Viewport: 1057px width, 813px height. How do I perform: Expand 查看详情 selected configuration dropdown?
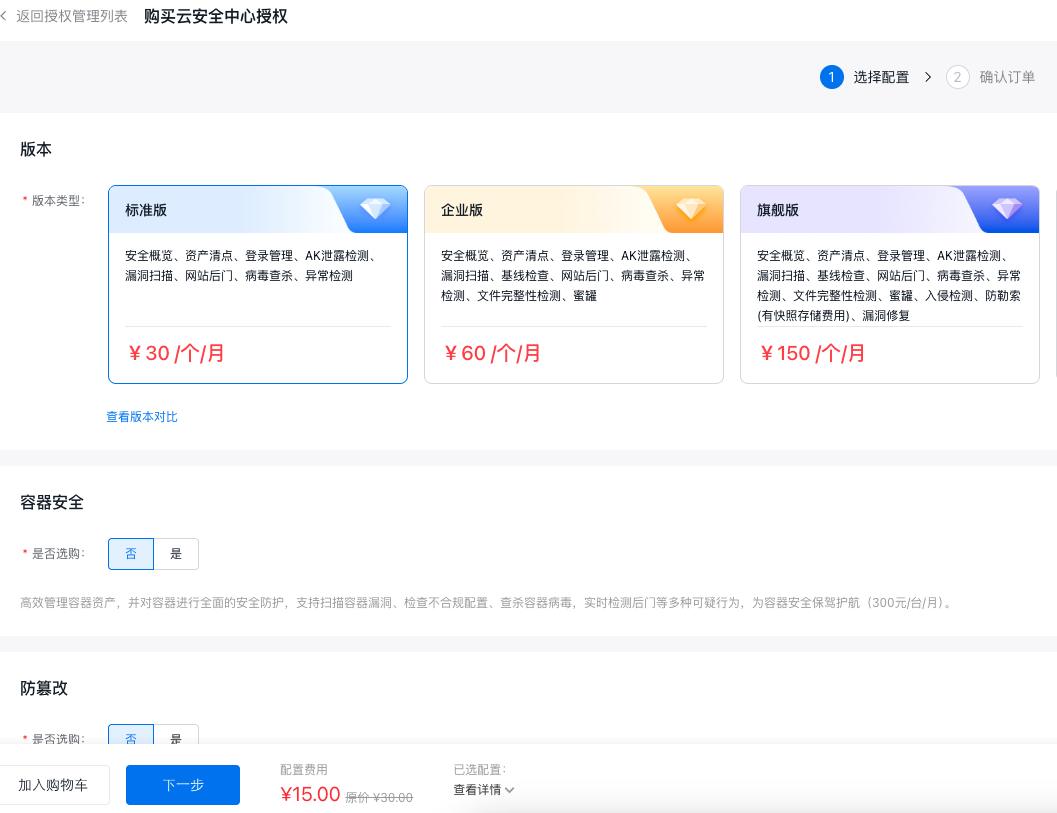pos(477,790)
